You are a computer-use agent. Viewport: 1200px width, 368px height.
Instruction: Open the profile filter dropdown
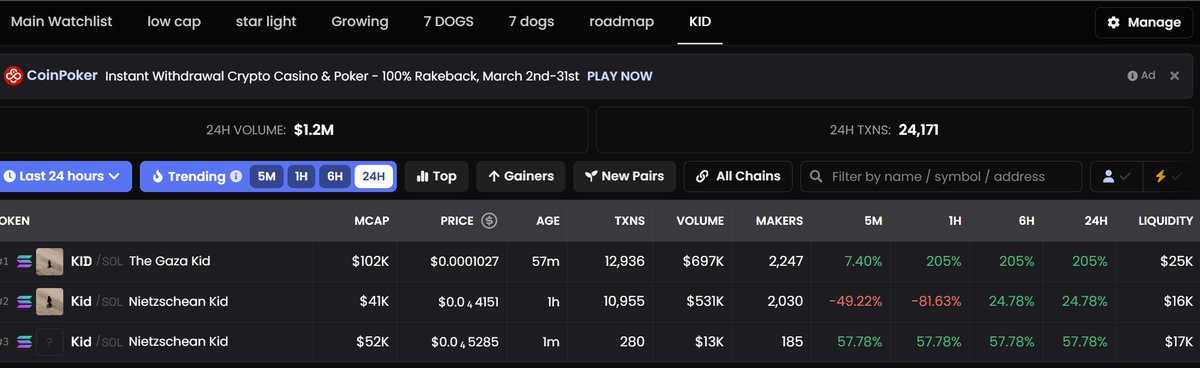click(x=1115, y=177)
